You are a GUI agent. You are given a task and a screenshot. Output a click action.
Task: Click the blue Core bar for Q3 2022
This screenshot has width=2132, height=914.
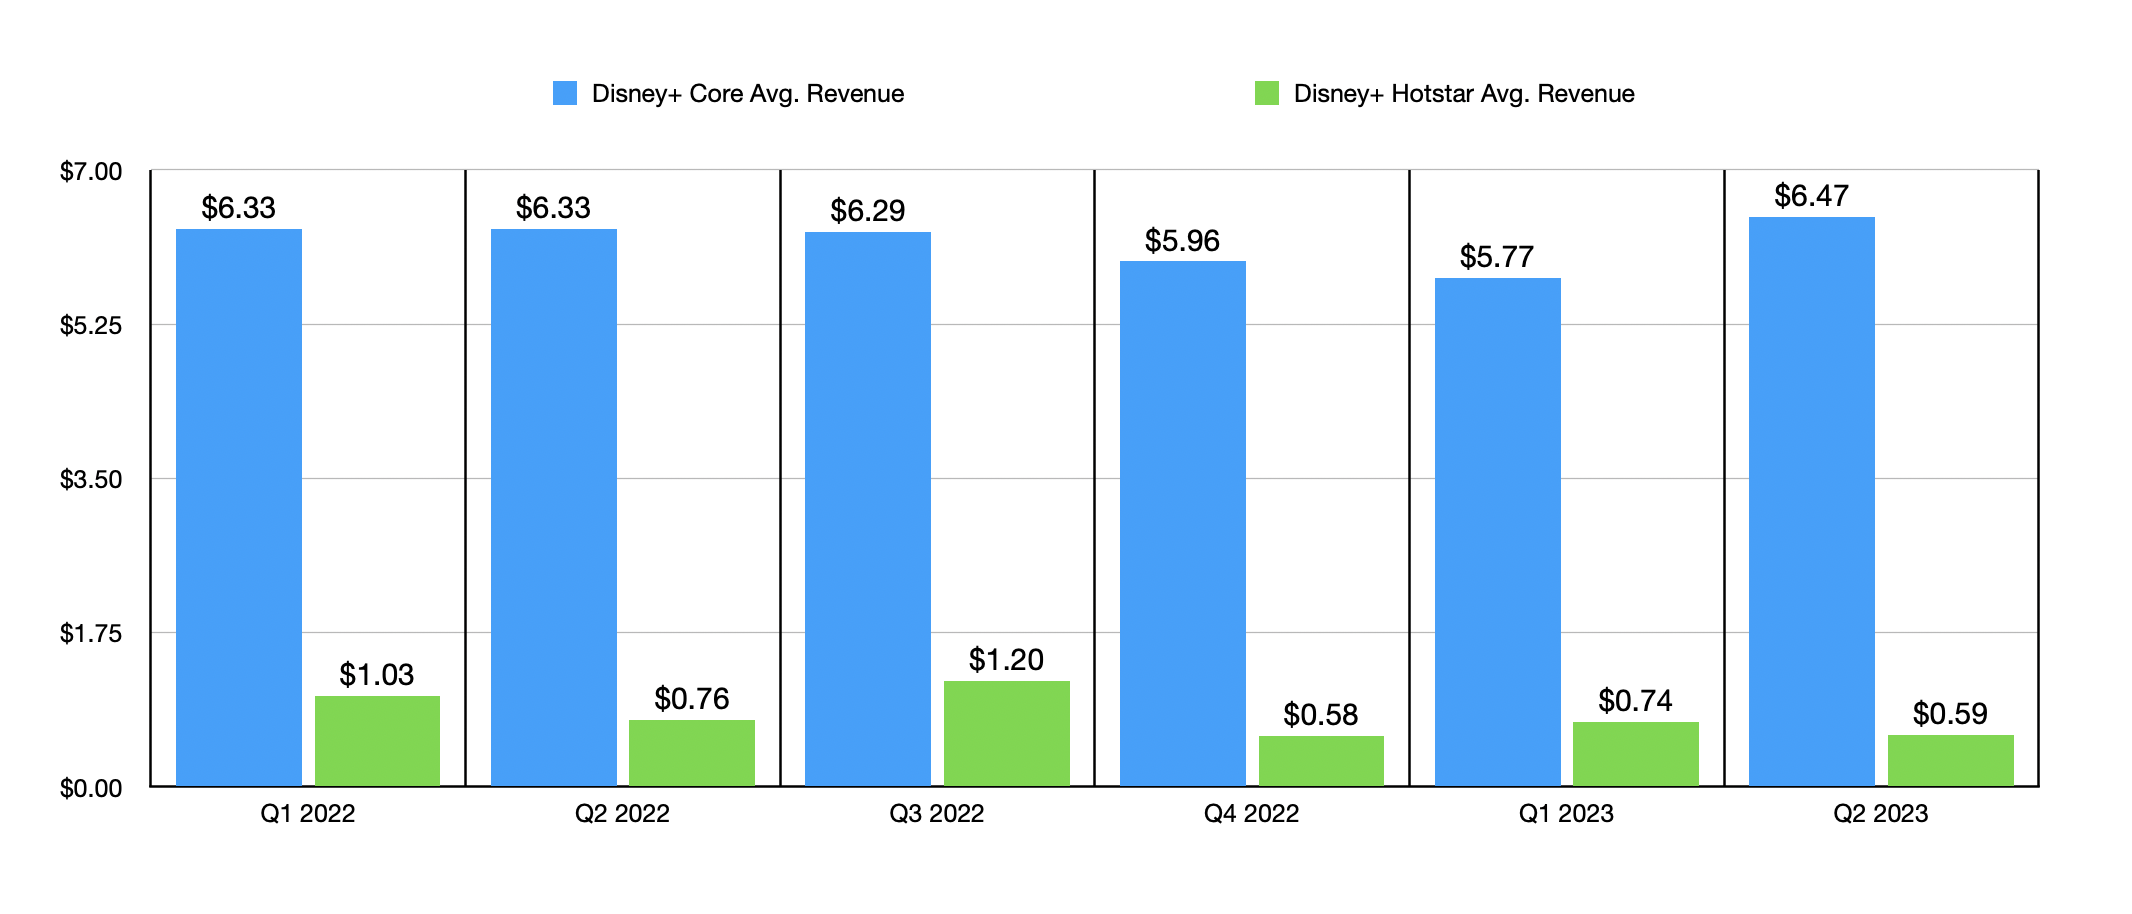tap(868, 509)
